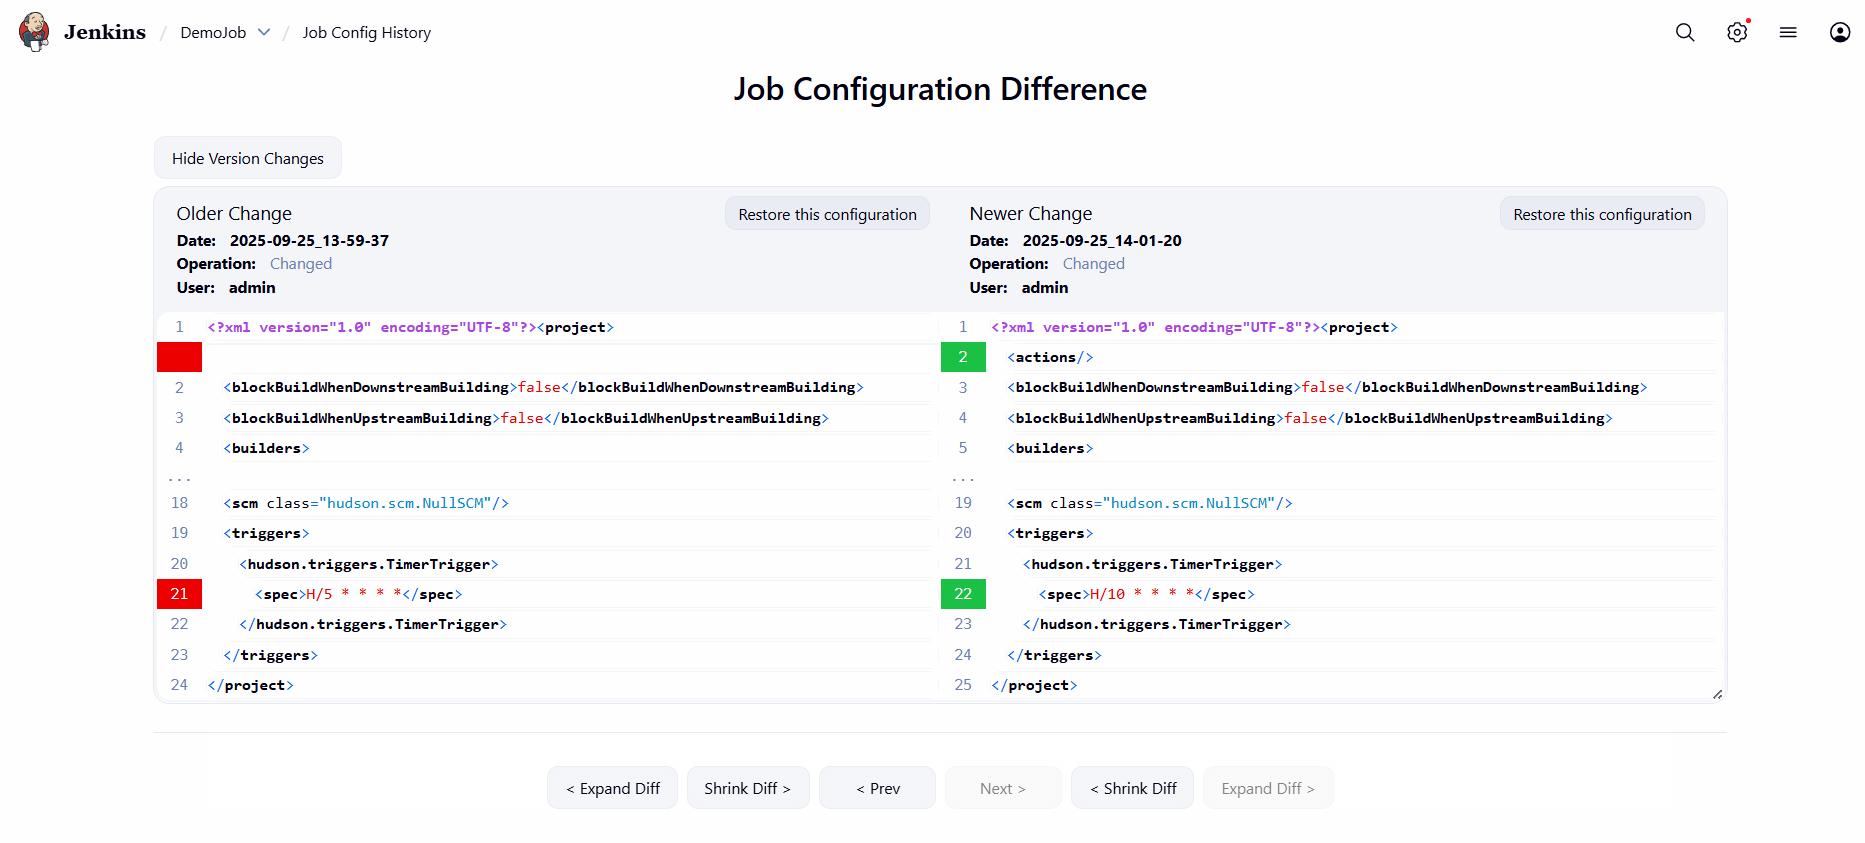Click the < Shrink Diff button
1865x843 pixels.
click(1132, 788)
